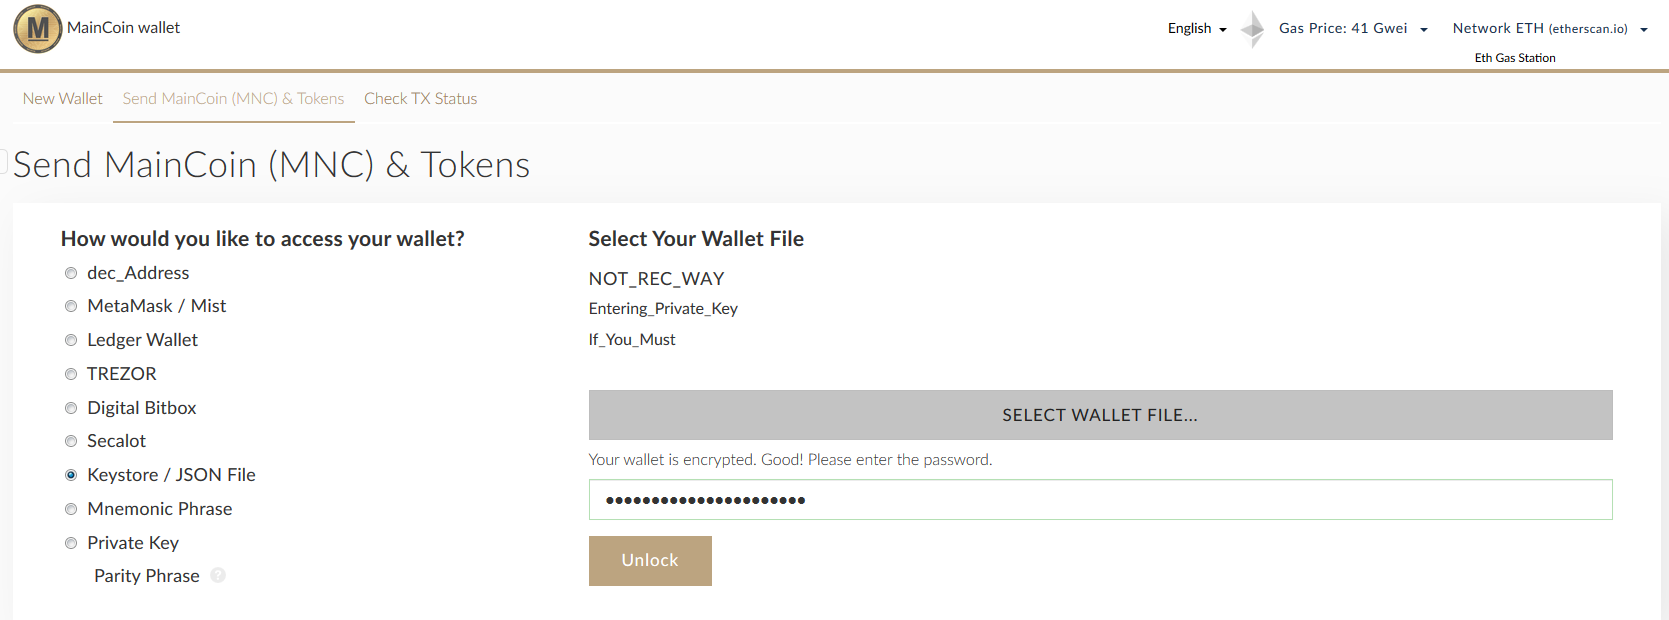Click the Ethereum diamond icon

(x=1253, y=29)
